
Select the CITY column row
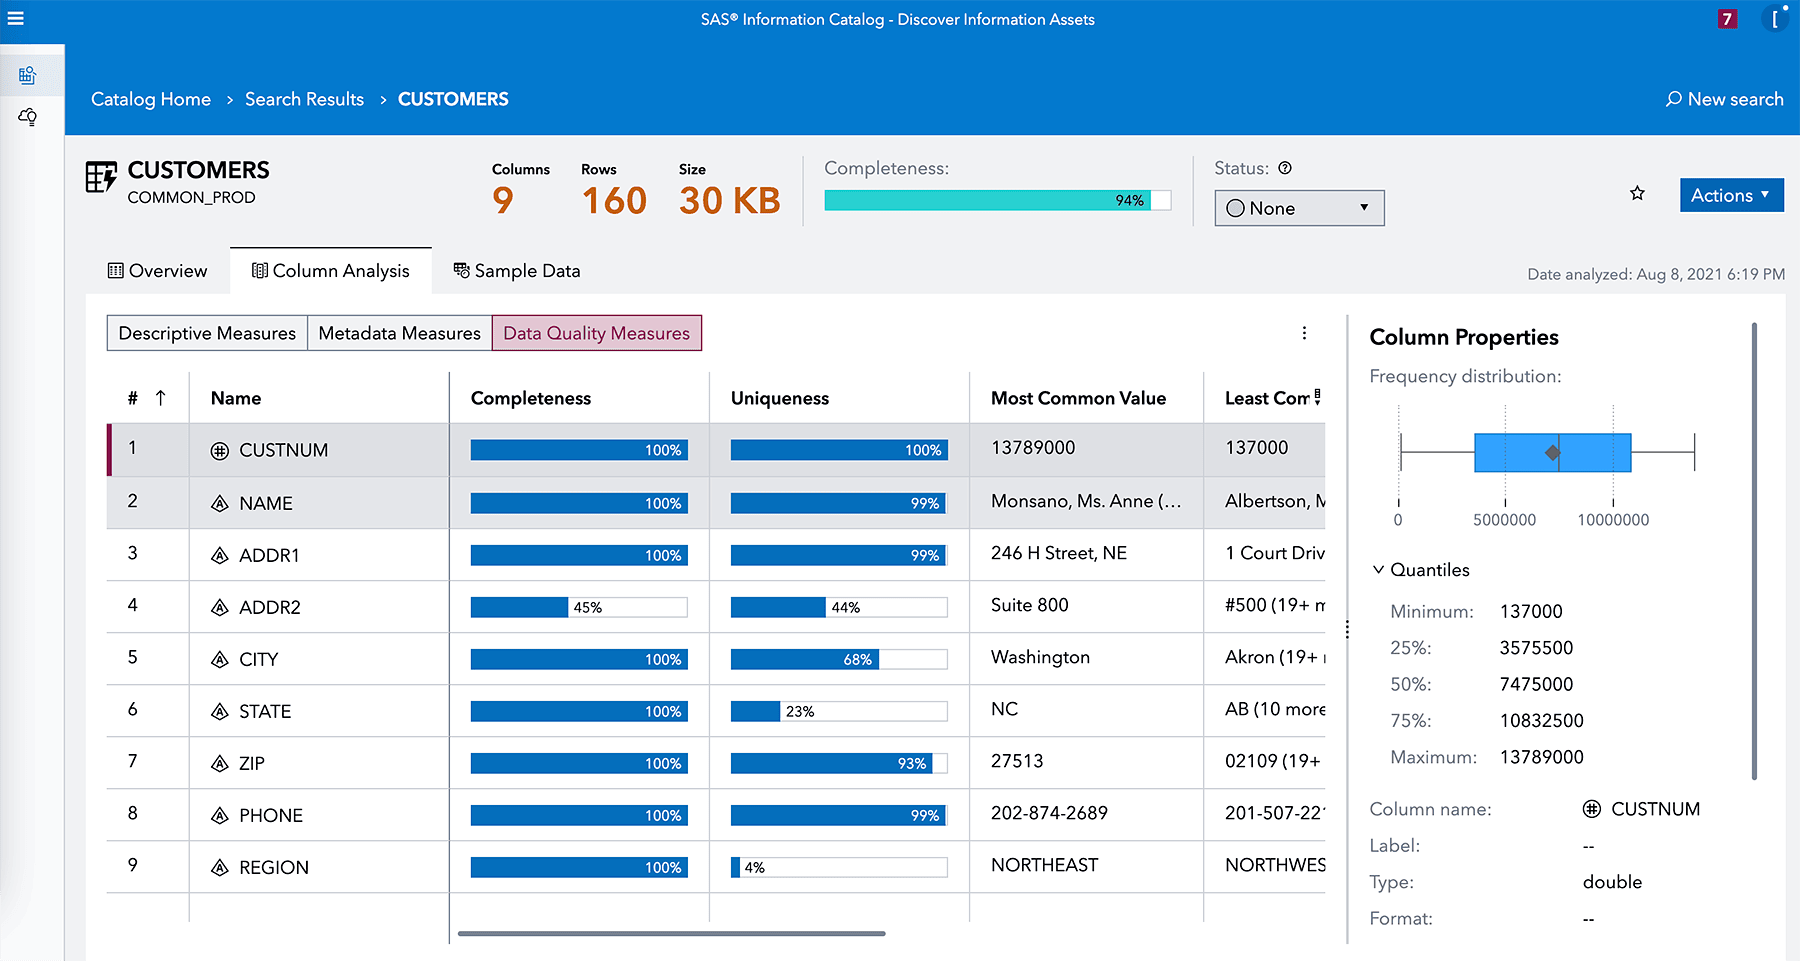(x=716, y=659)
